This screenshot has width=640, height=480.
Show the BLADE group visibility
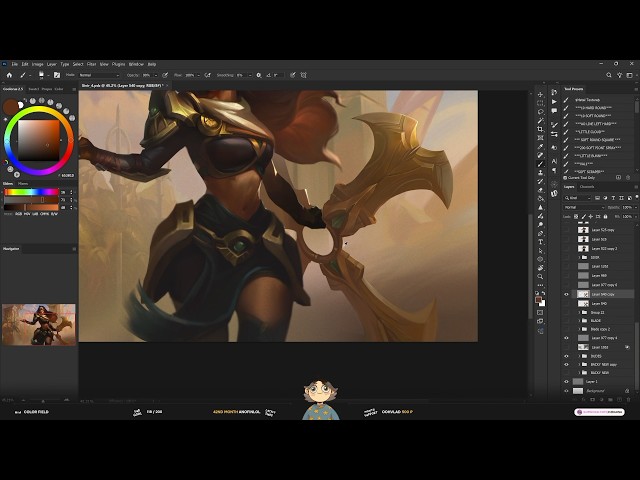point(566,321)
